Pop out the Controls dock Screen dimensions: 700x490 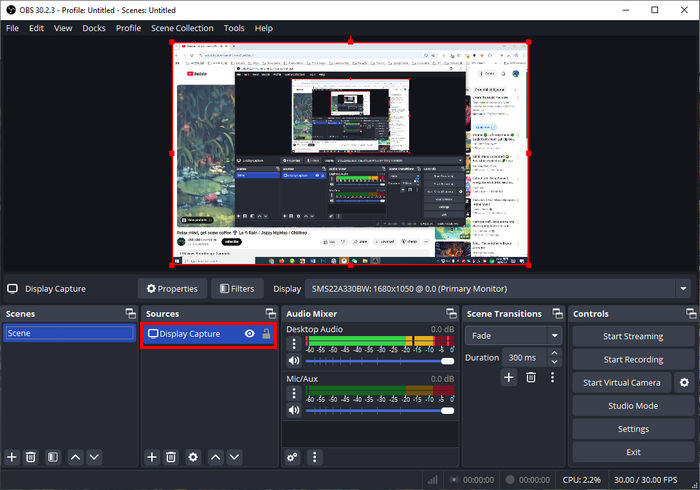tap(691, 314)
